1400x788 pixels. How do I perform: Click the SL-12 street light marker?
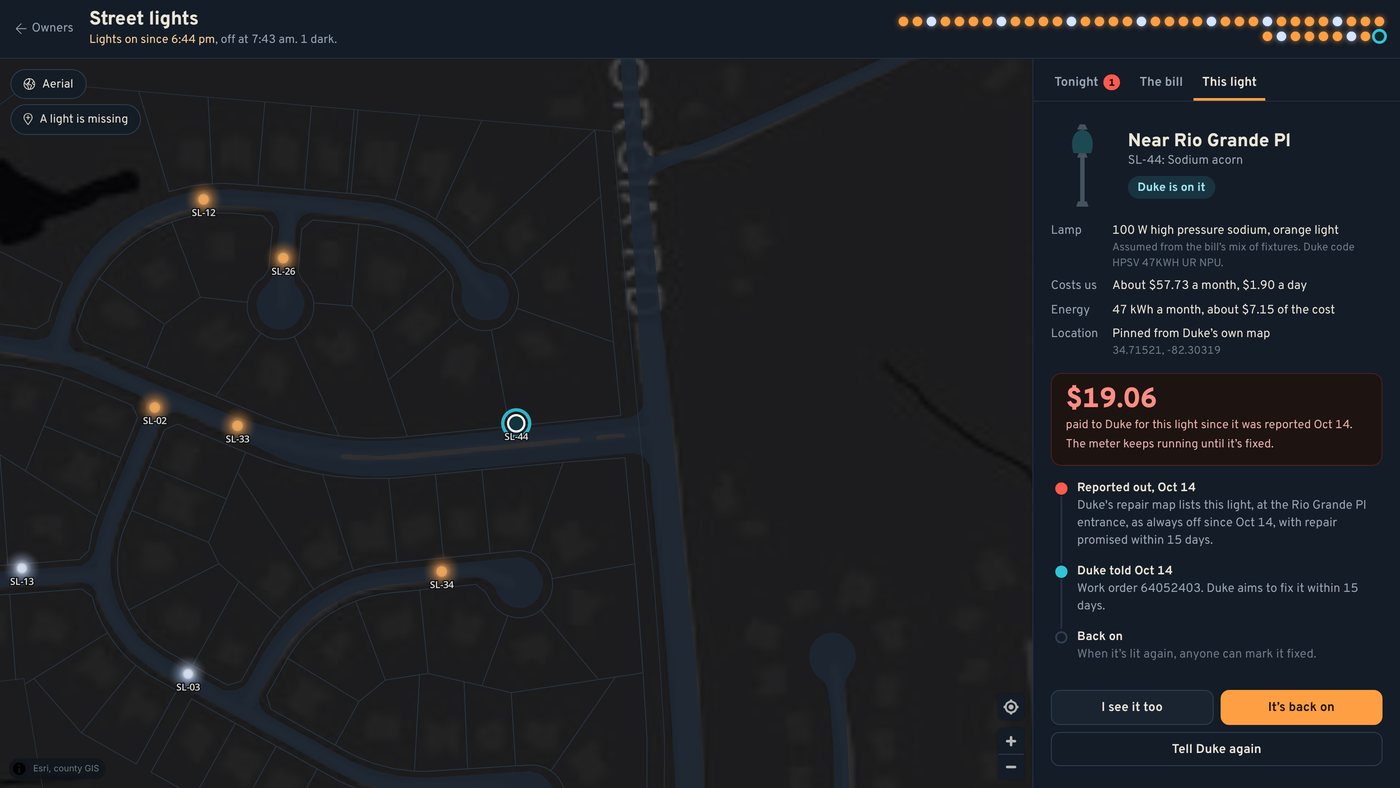coord(203,199)
